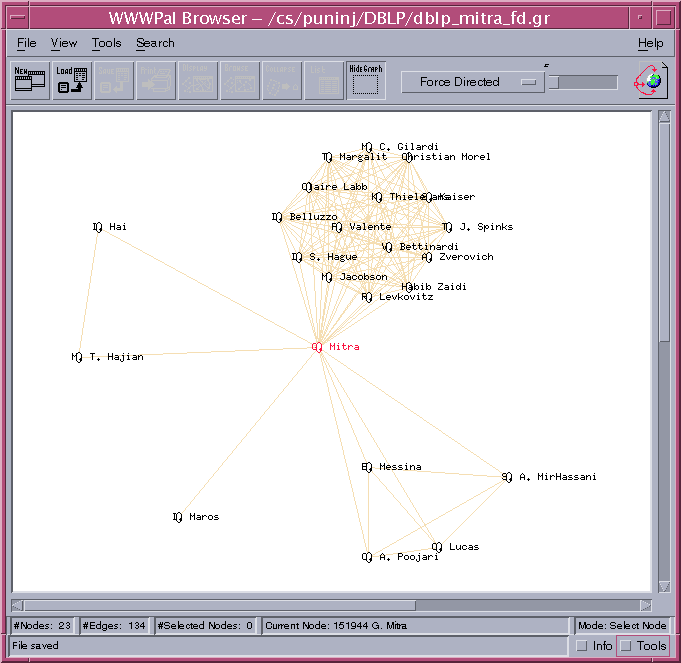This screenshot has height=663, width=681.
Task: Open the Force Directed layout dropdown
Action: point(473,82)
